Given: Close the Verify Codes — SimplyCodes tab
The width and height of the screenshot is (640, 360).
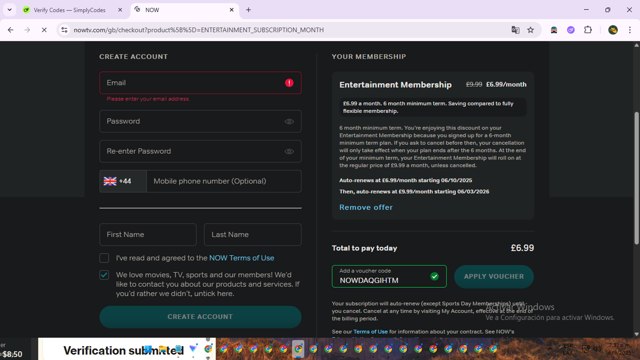Looking at the screenshot, I should (x=120, y=10).
